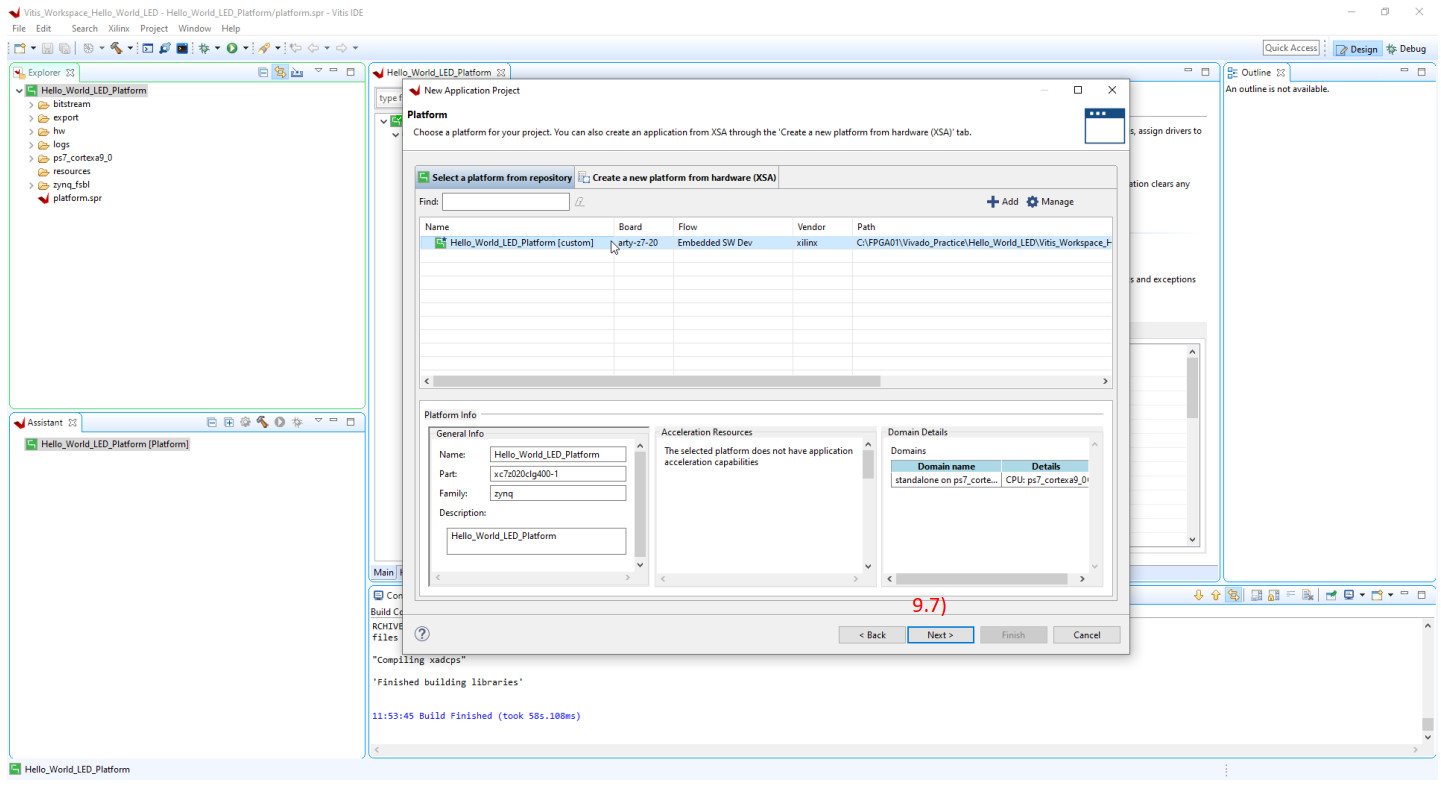Click the Part field 'xc7z020clg400-1'

(558, 474)
